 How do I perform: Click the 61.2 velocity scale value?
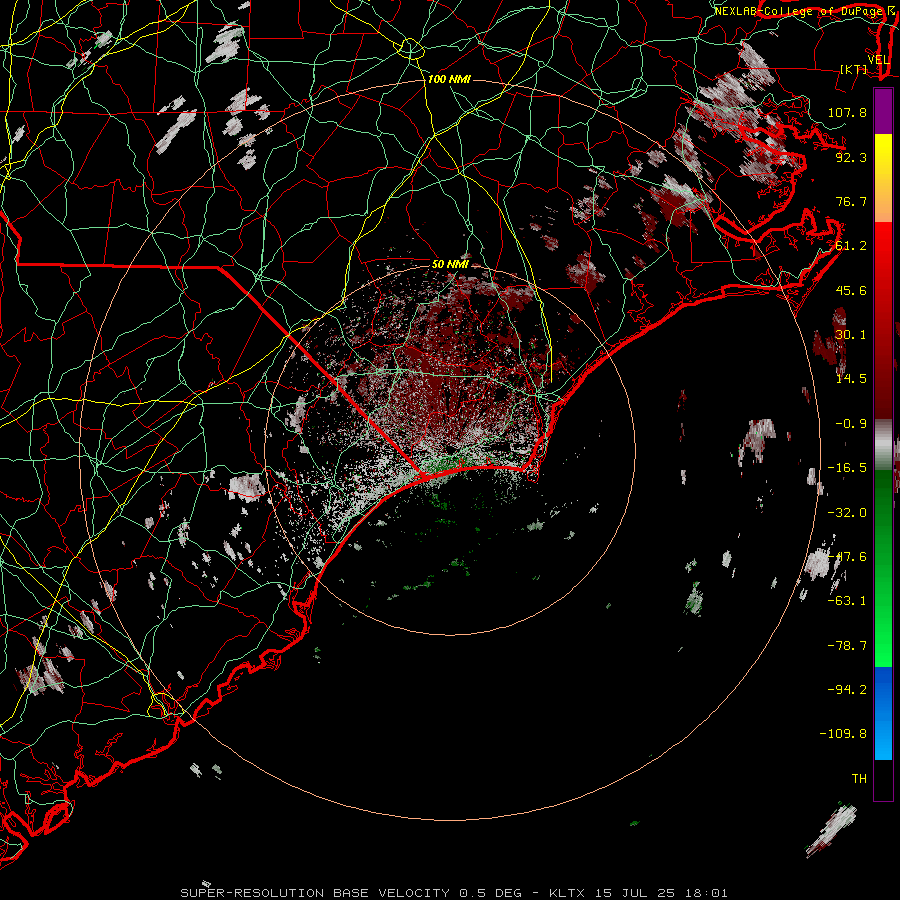(x=851, y=246)
